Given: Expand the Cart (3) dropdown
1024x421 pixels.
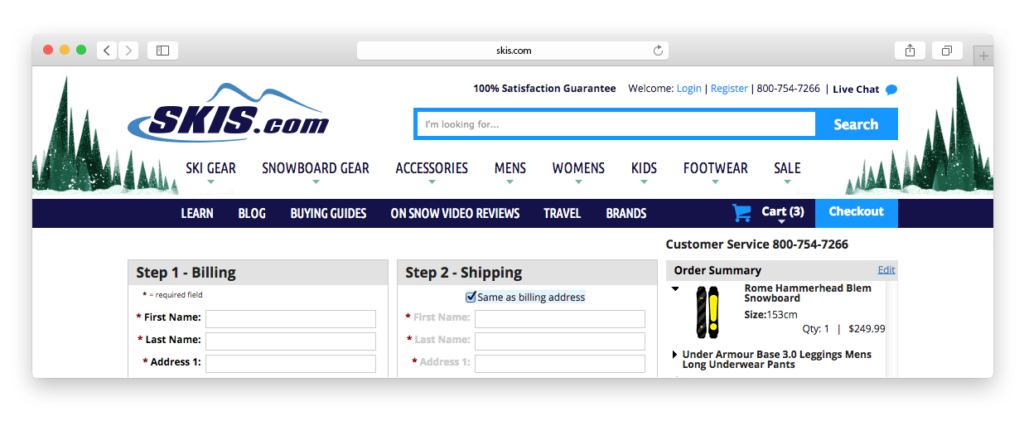Looking at the screenshot, I should [x=782, y=212].
